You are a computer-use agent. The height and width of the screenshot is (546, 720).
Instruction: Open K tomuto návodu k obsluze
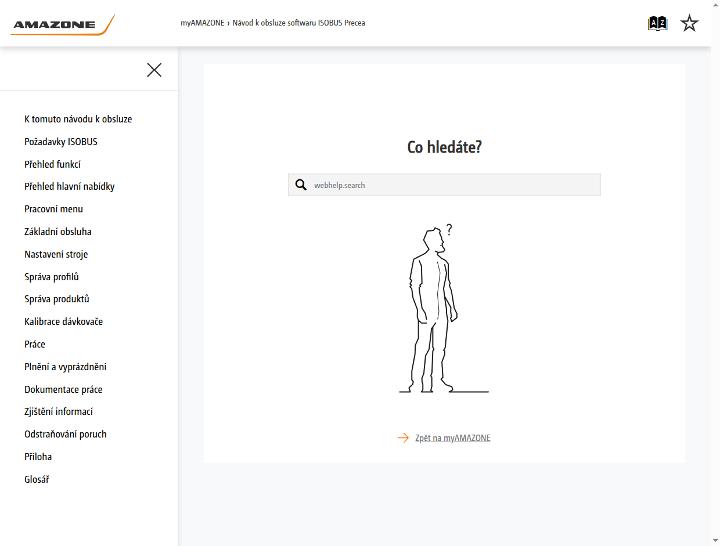point(78,119)
